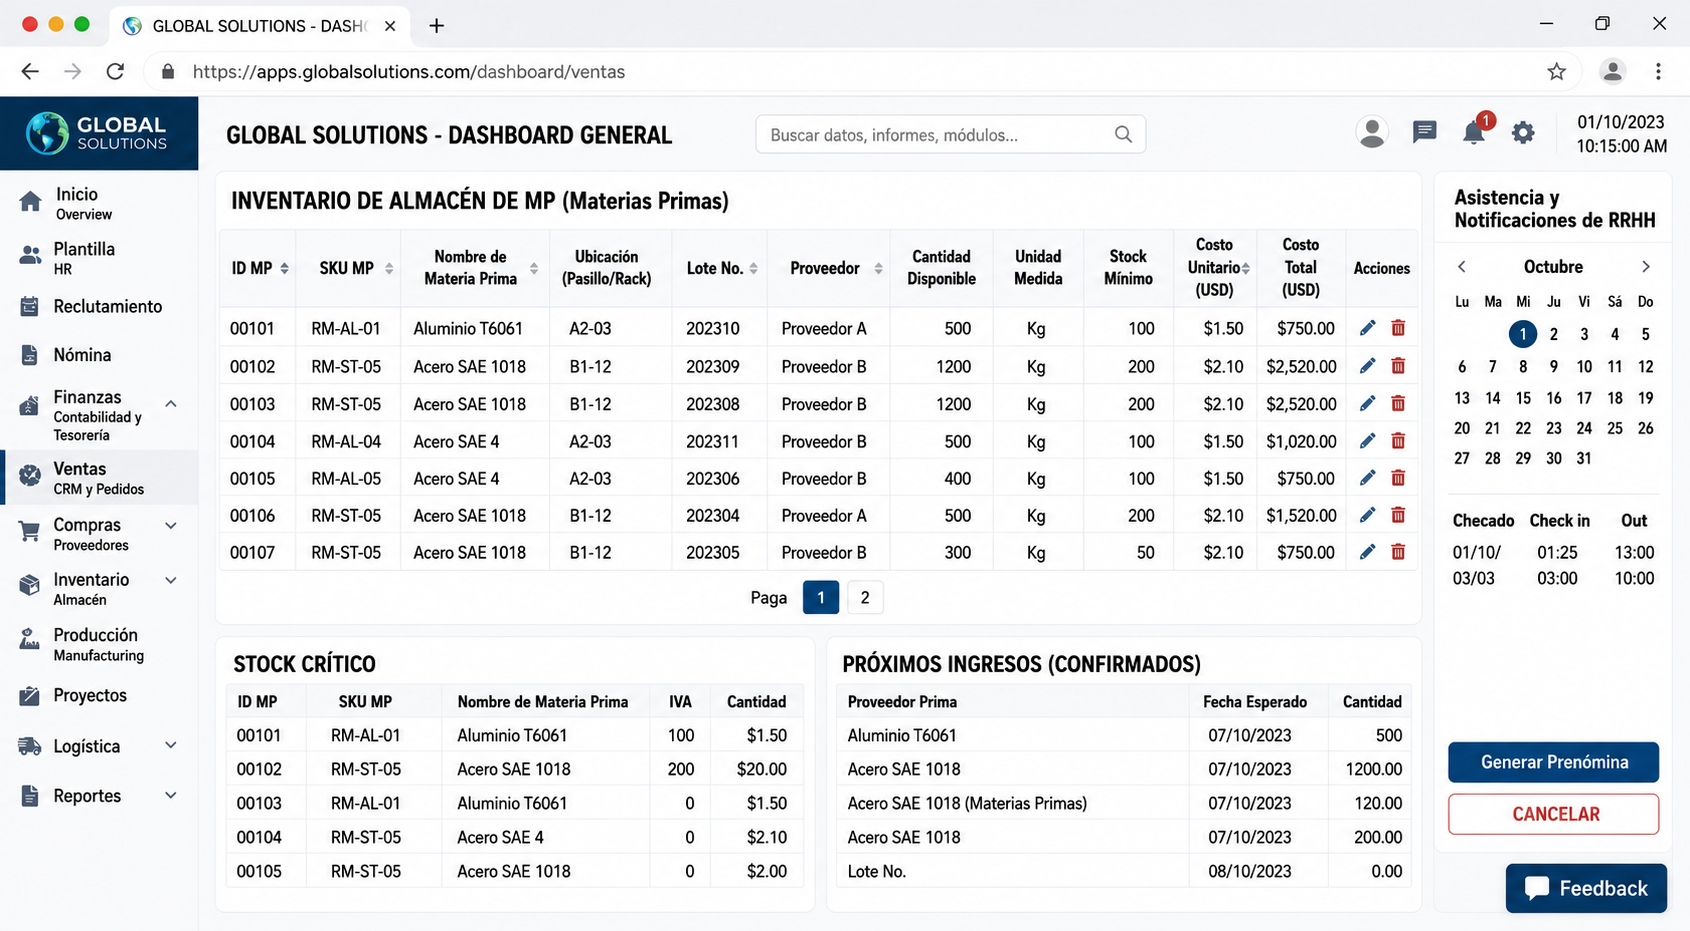1690x931 pixels.
Task: Bookmark this page with star icon
Action: pos(1556,72)
